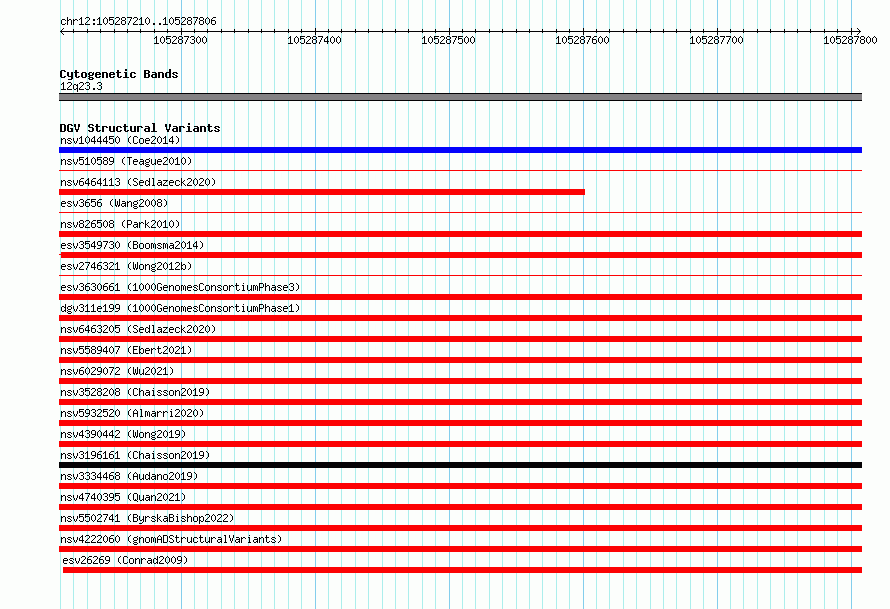
Task: Click the 105287300 ruler position label
Action: (180, 40)
